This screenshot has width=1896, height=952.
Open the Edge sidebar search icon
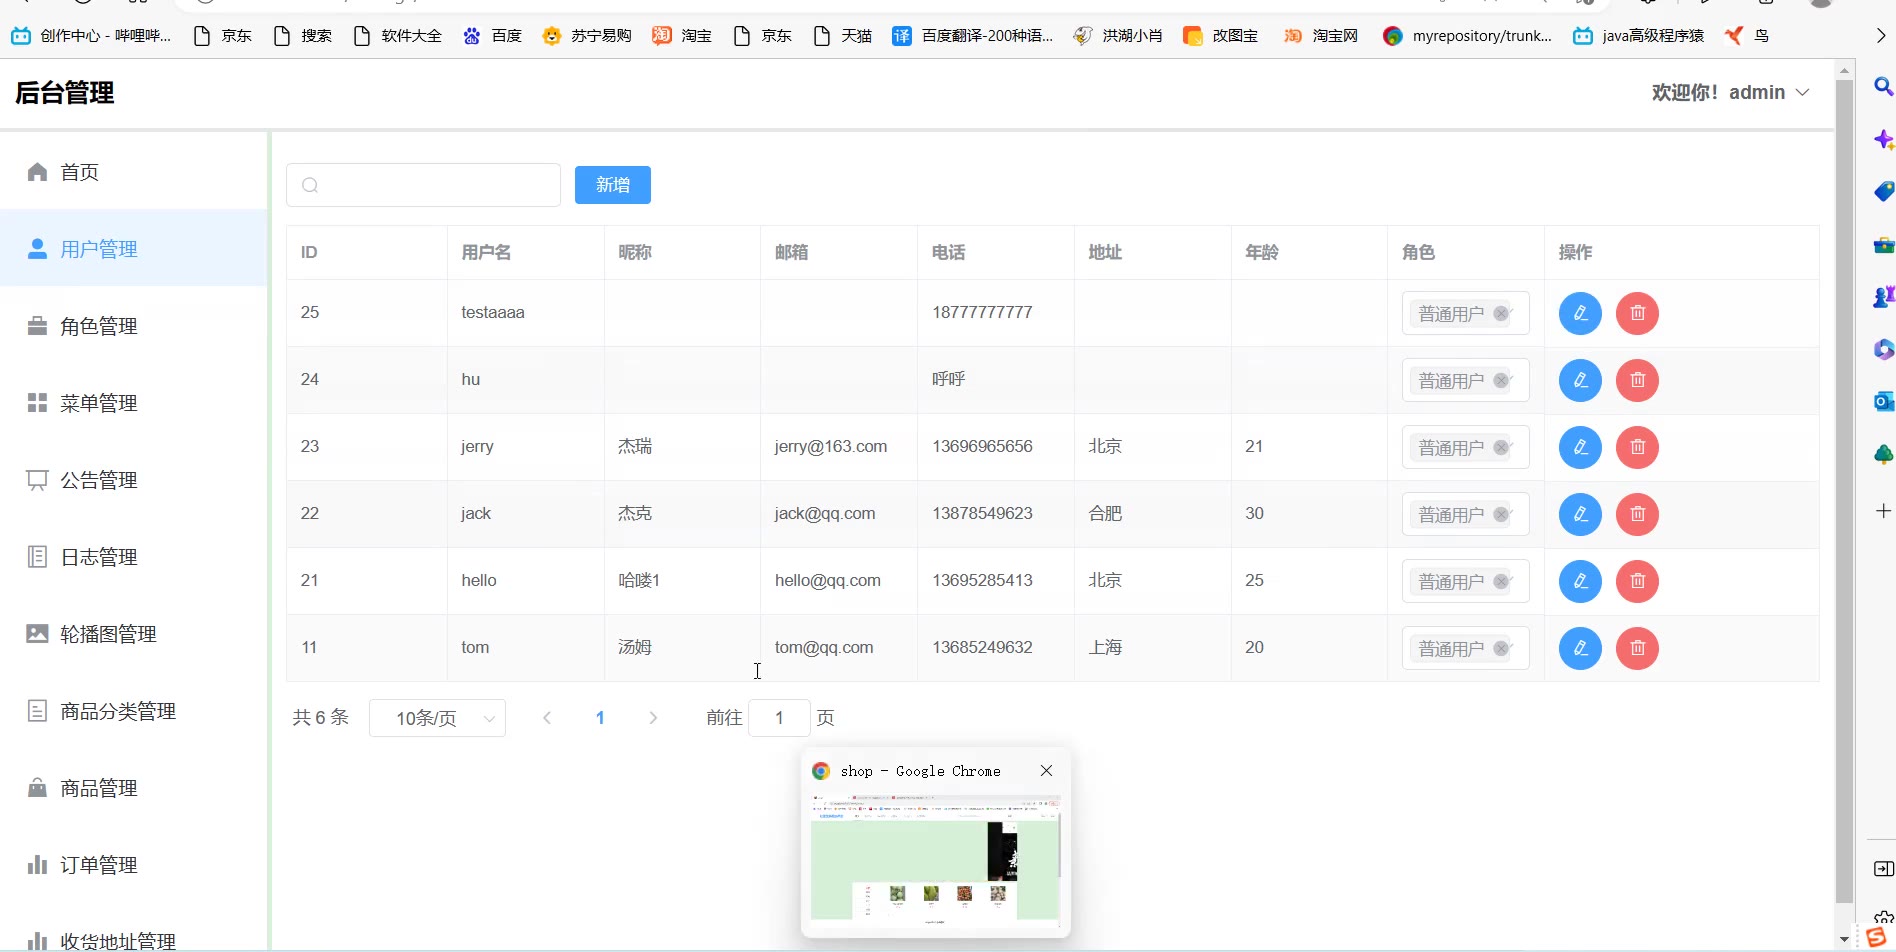pos(1882,87)
